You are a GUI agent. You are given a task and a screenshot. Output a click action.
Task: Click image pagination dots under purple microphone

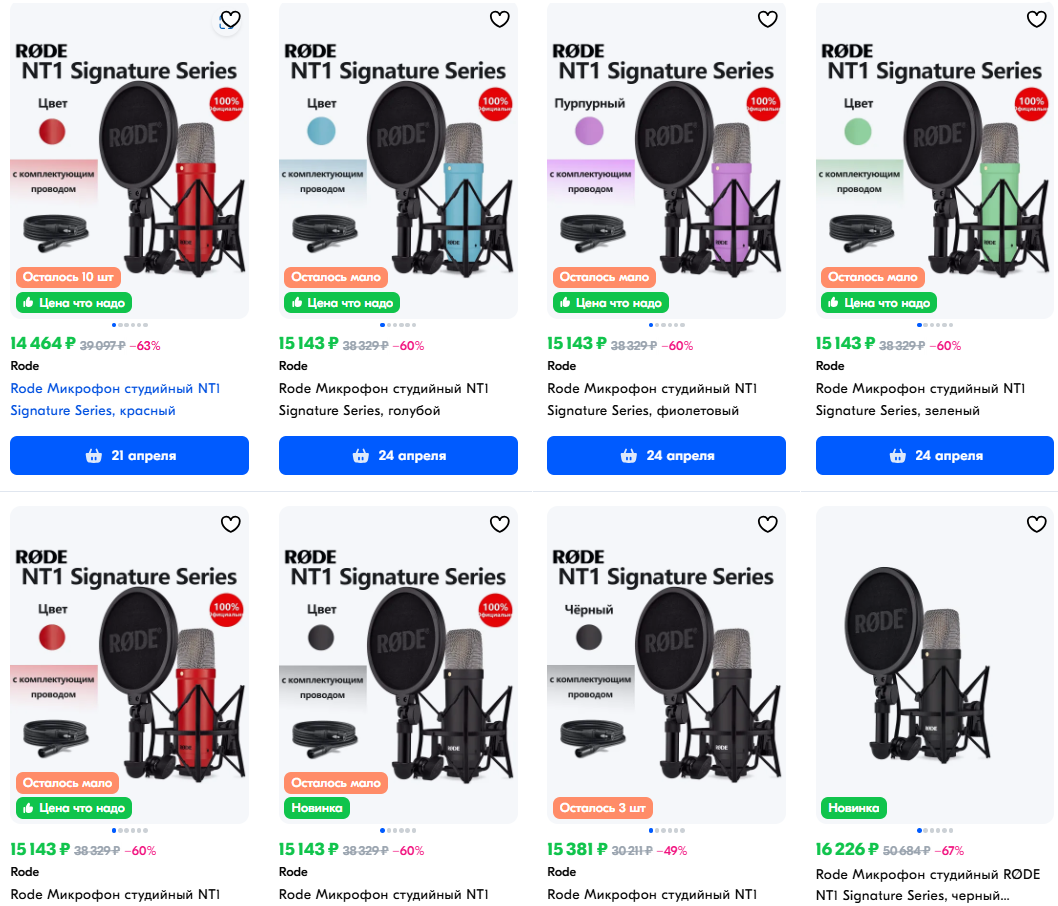point(666,325)
